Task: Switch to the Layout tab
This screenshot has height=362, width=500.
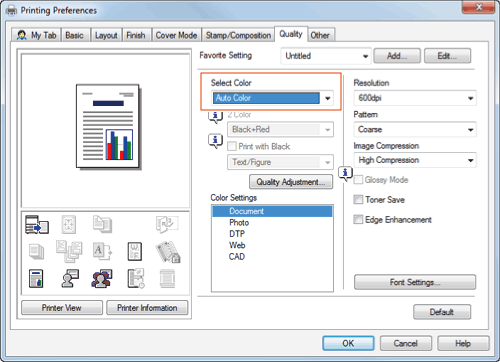Action: coord(106,35)
